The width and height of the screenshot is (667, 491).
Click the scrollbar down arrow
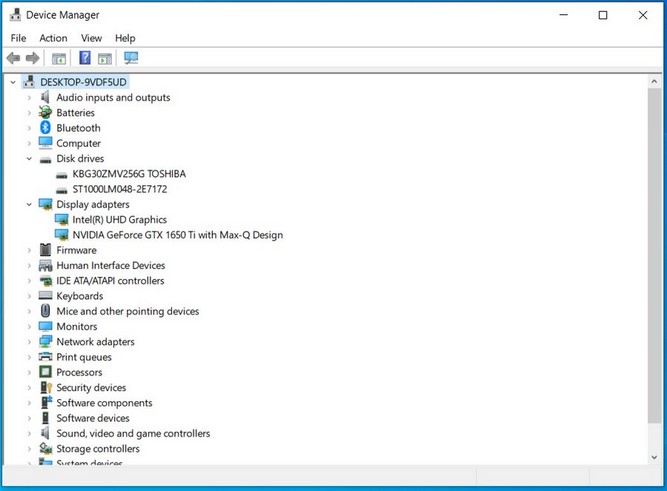654,457
